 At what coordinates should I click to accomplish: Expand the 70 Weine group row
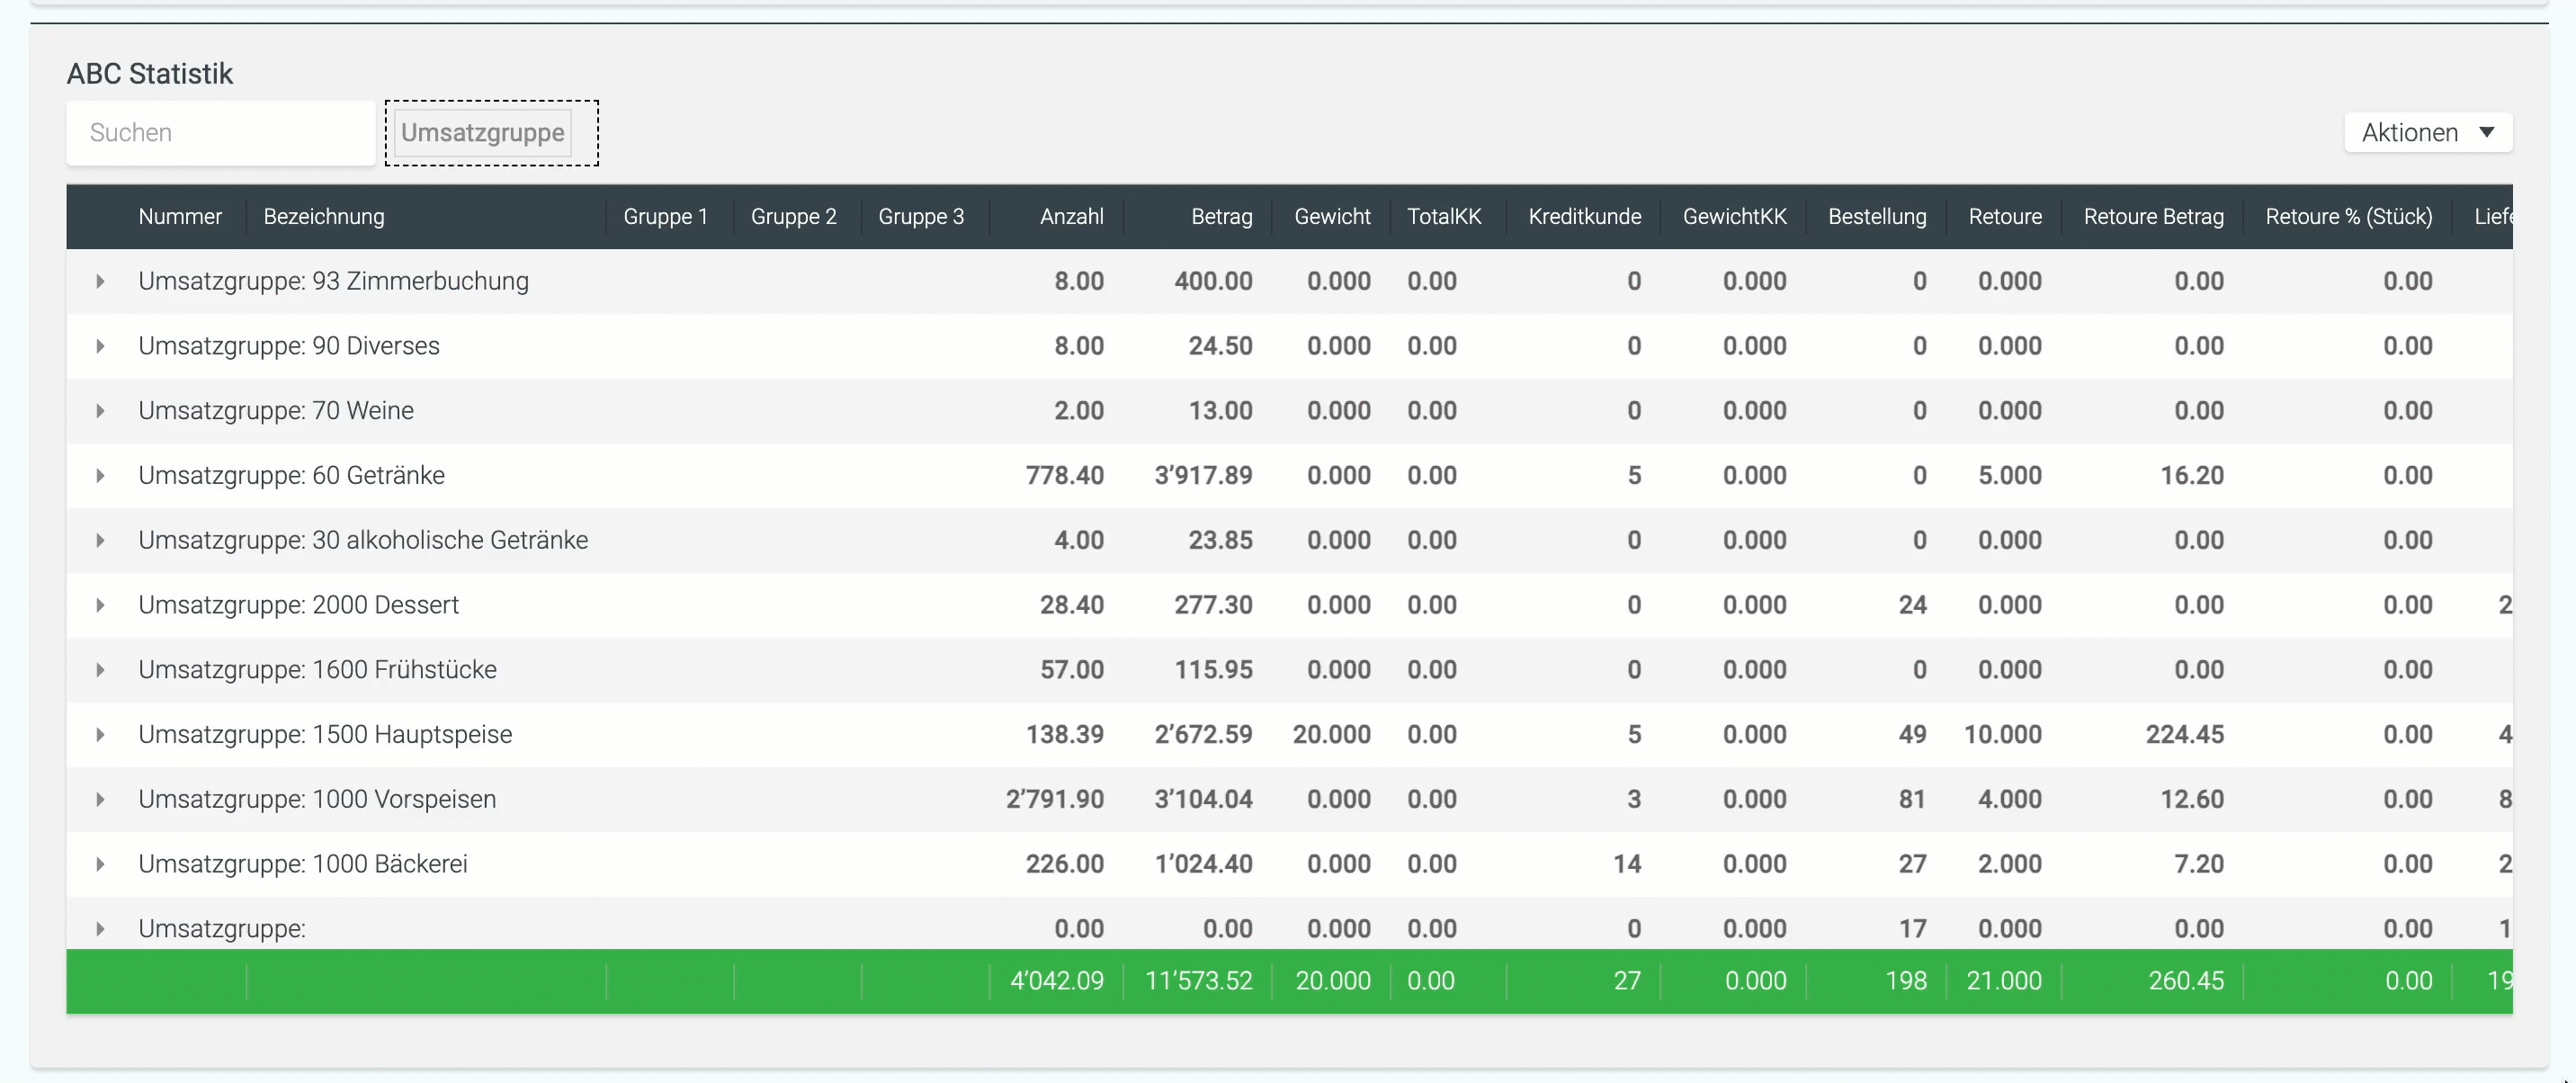coord(100,411)
